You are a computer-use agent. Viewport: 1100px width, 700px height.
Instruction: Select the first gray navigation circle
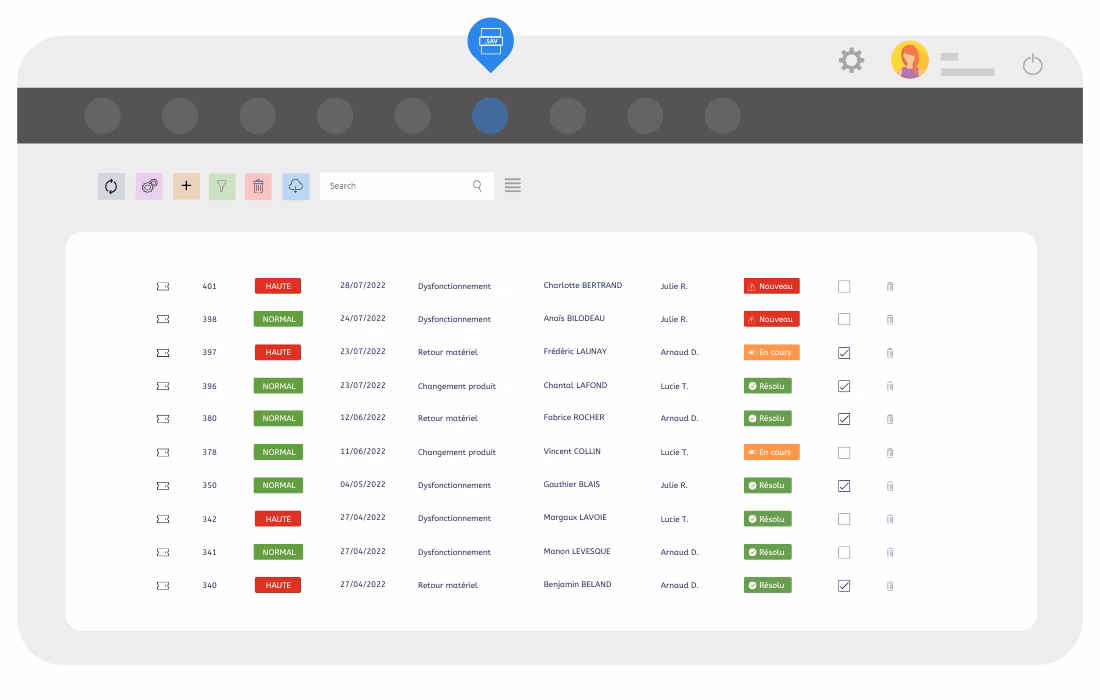(102, 116)
